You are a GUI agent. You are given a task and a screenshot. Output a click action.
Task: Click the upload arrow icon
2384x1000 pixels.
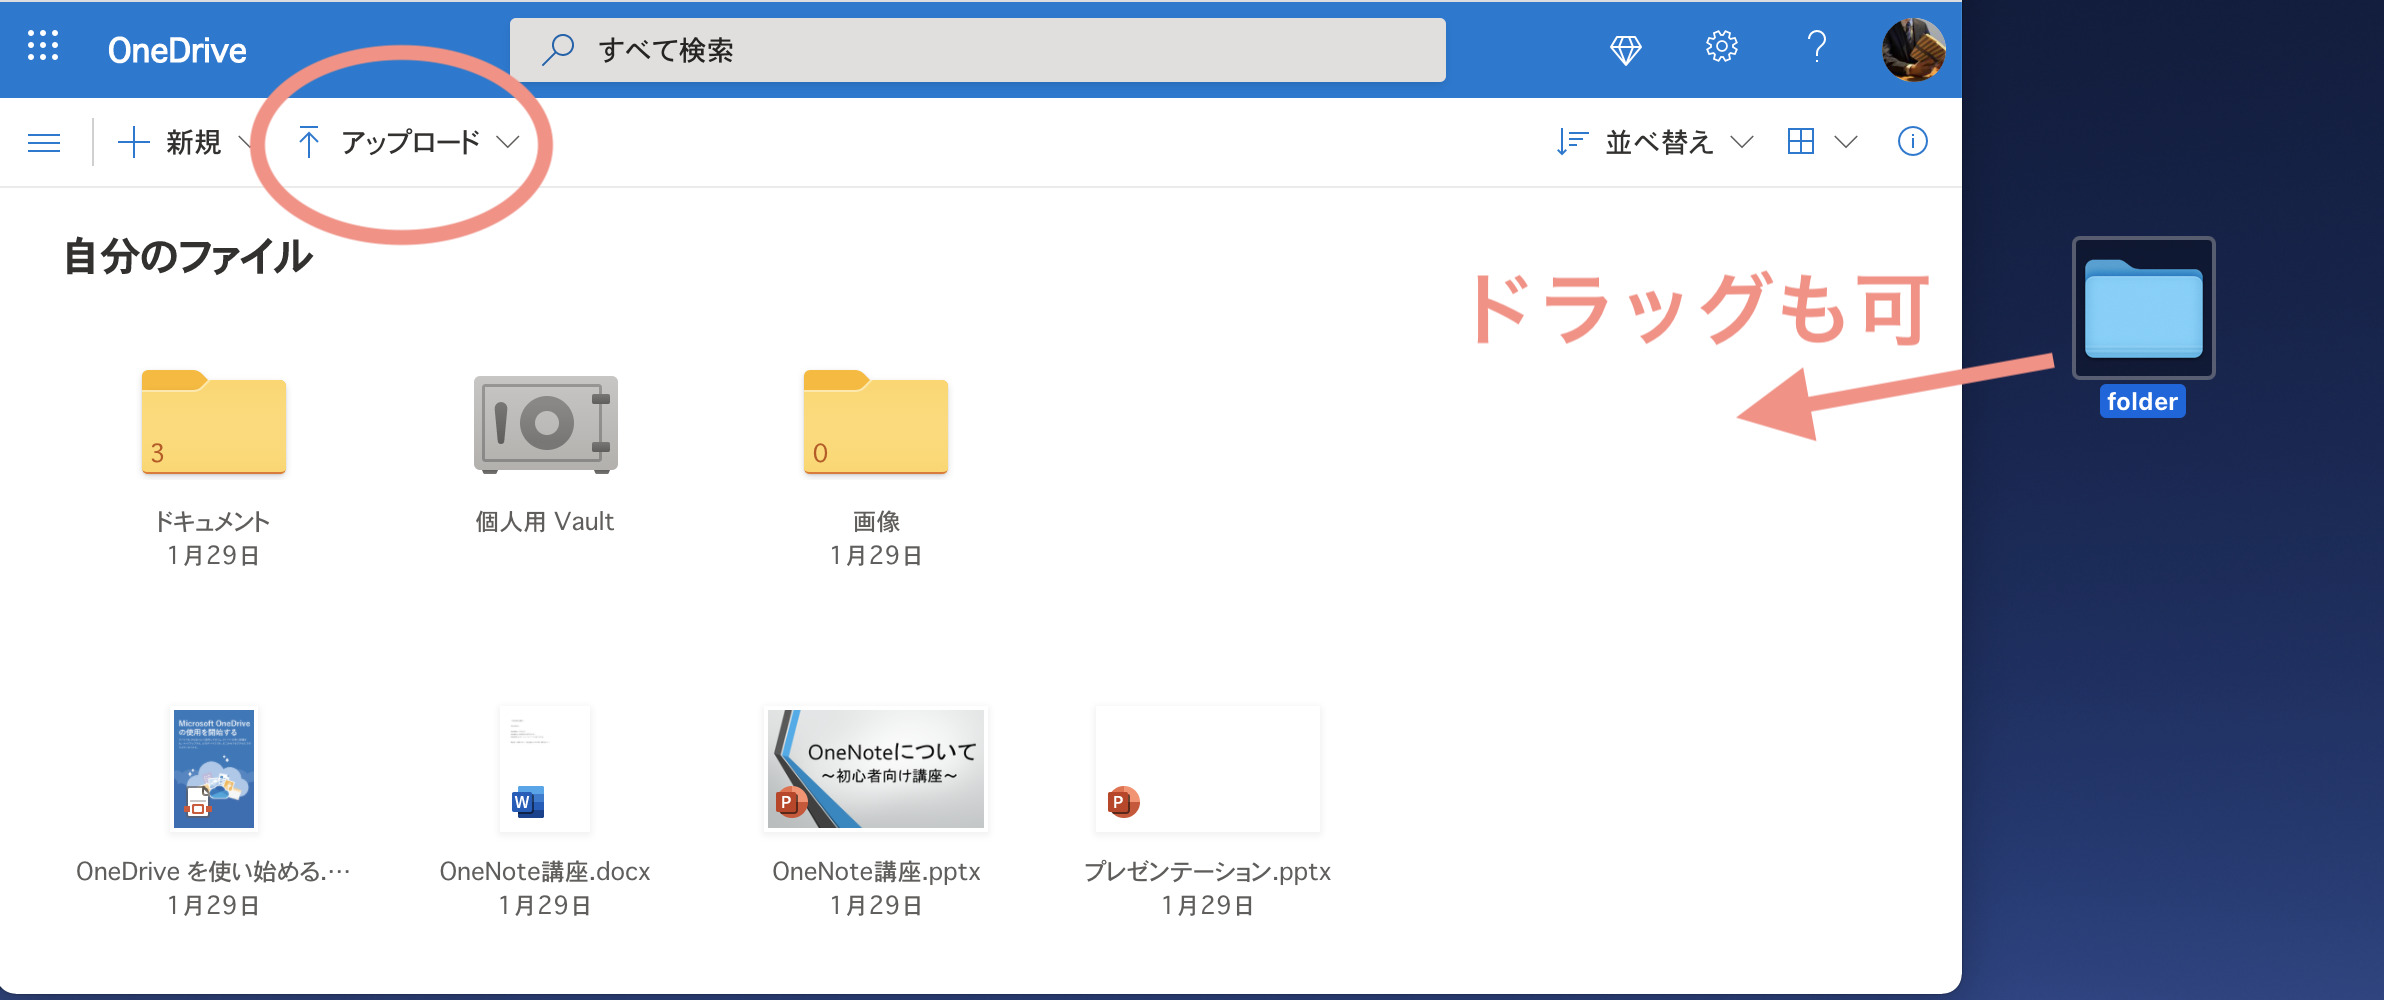coord(309,143)
